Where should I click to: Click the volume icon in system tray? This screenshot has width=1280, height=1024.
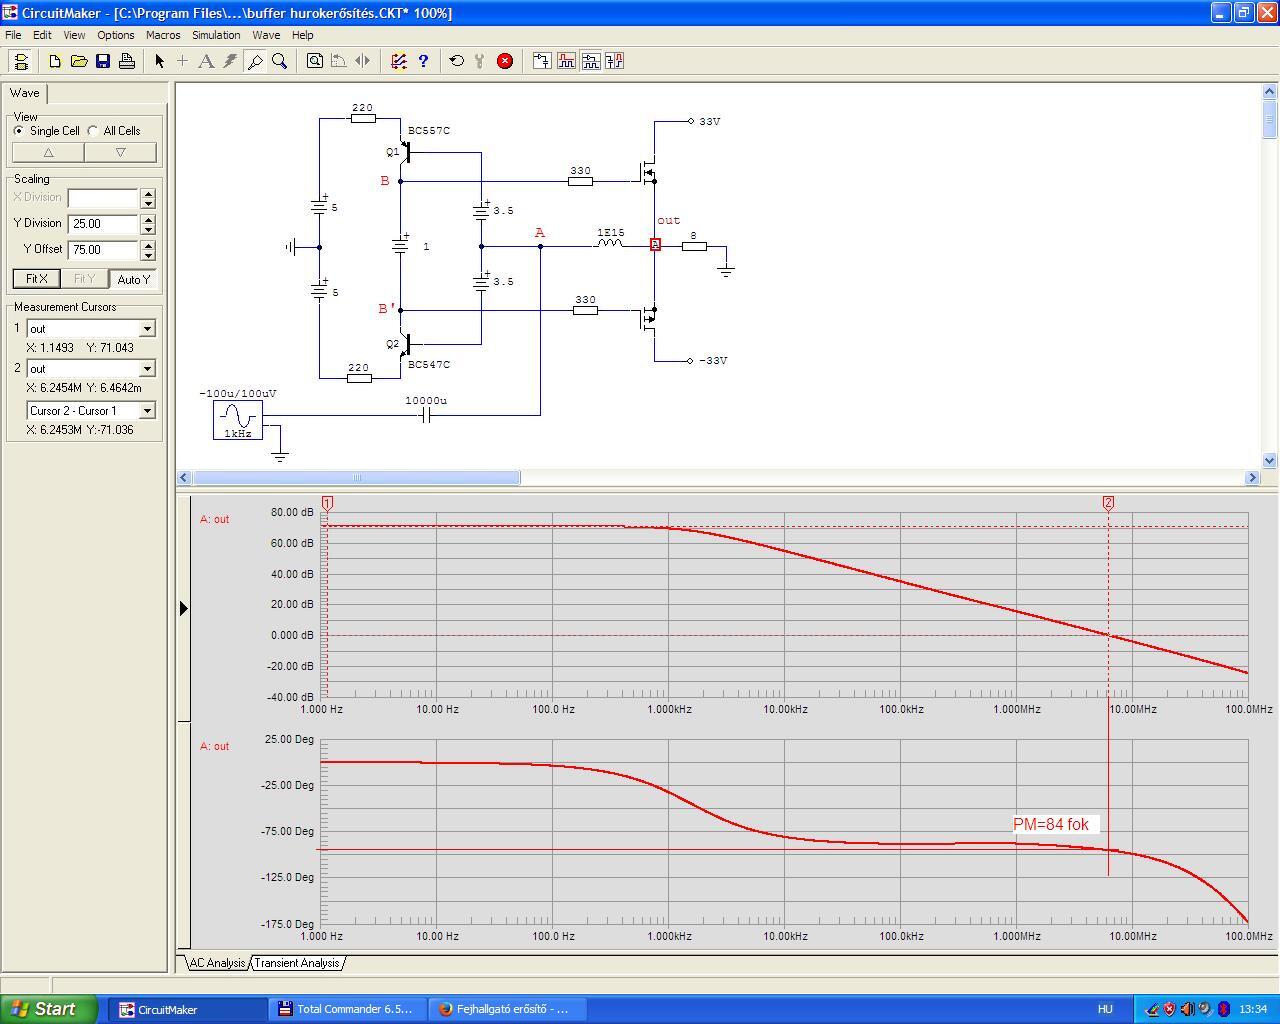pos(1187,1009)
